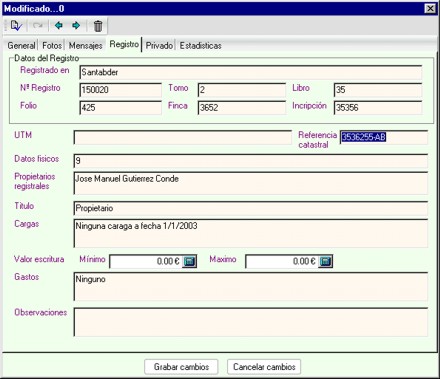The width and height of the screenshot is (440, 379).
Task: Focus the empty UTM input field
Action: coord(183,137)
